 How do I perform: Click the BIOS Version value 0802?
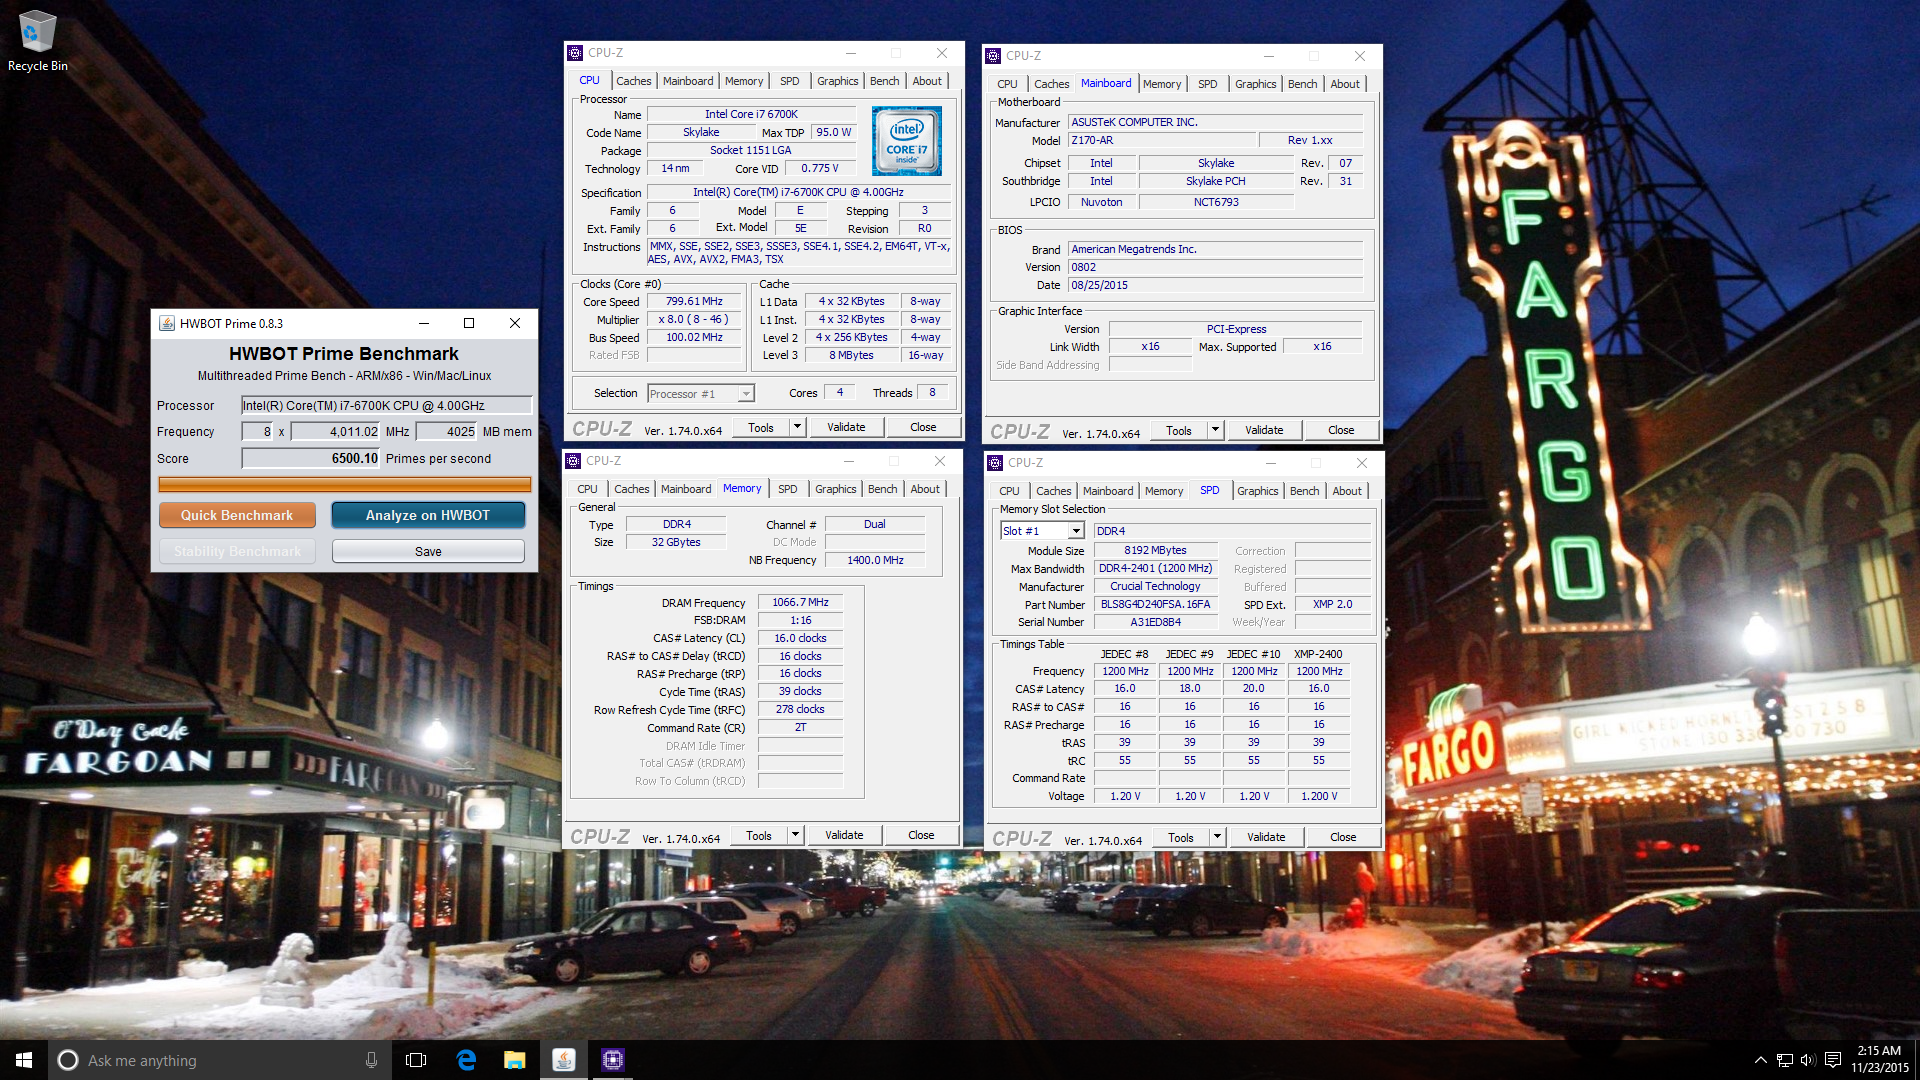pyautogui.click(x=1216, y=267)
